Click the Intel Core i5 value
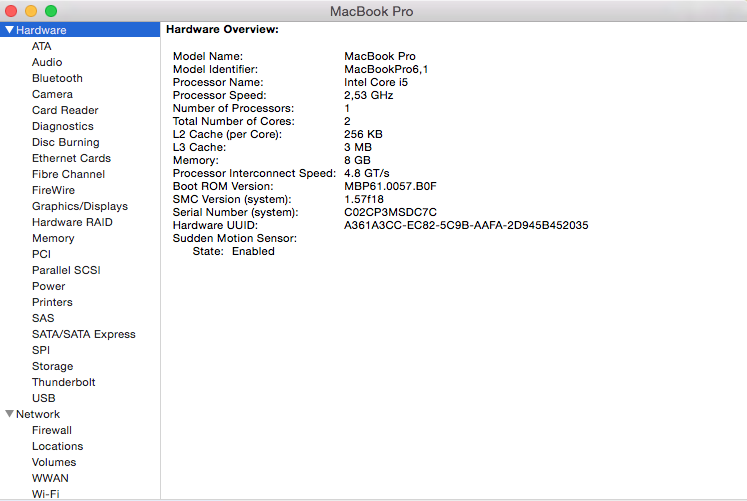 [376, 82]
